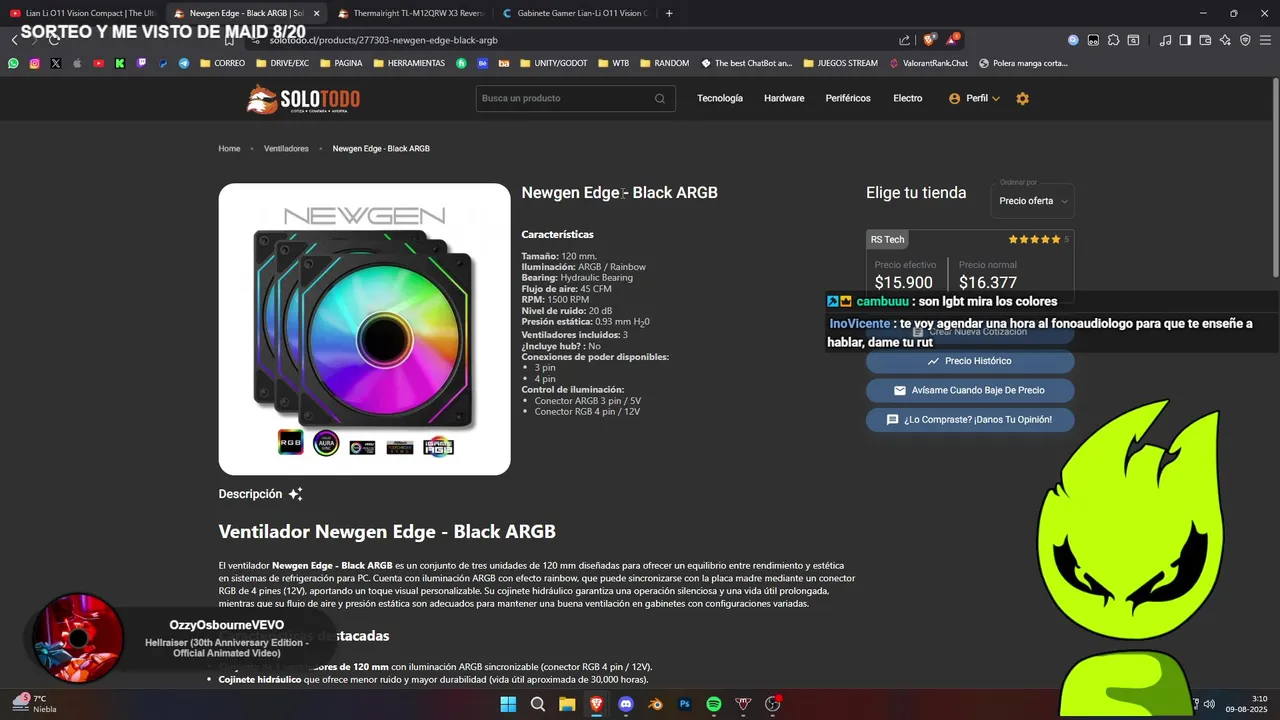Image resolution: width=1280 pixels, height=720 pixels.
Task: Click the Brave Rewards triangle icon
Action: (952, 40)
